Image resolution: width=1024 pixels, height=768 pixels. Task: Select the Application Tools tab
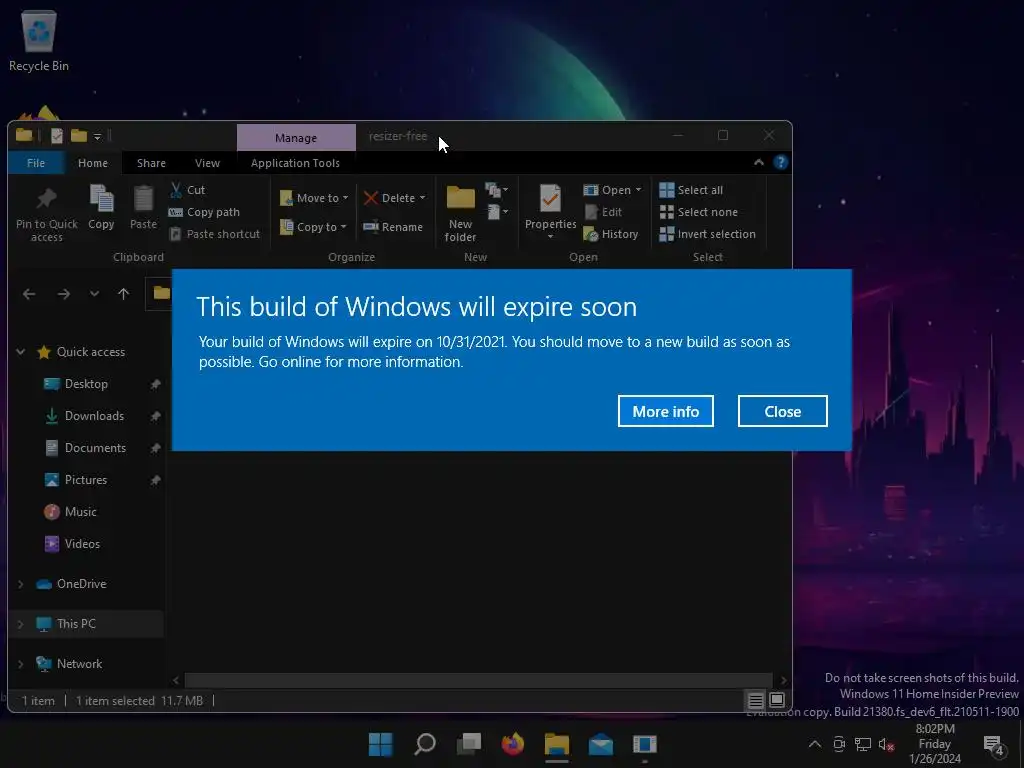click(x=295, y=163)
